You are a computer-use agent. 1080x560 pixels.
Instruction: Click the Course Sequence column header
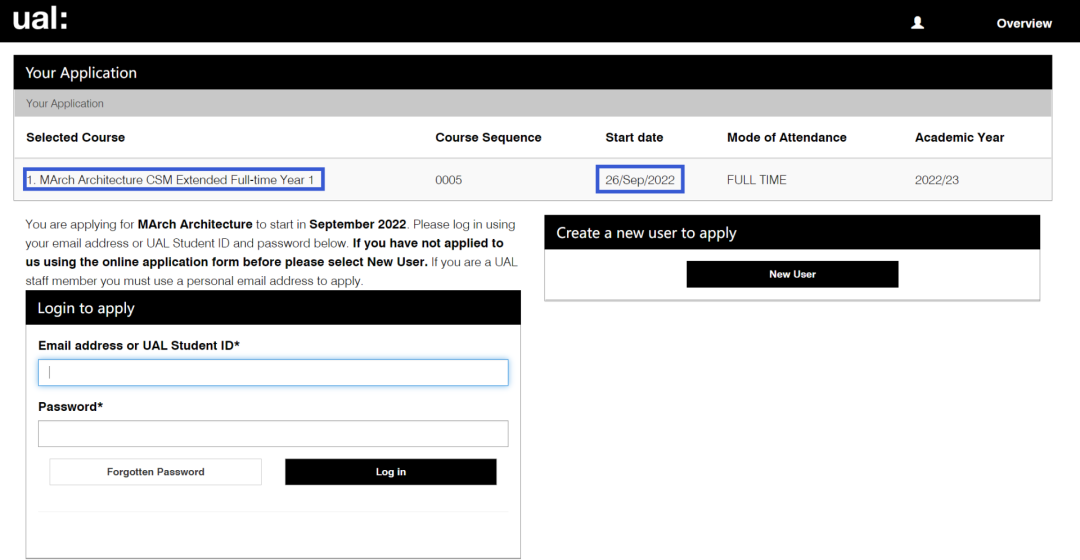click(x=488, y=137)
